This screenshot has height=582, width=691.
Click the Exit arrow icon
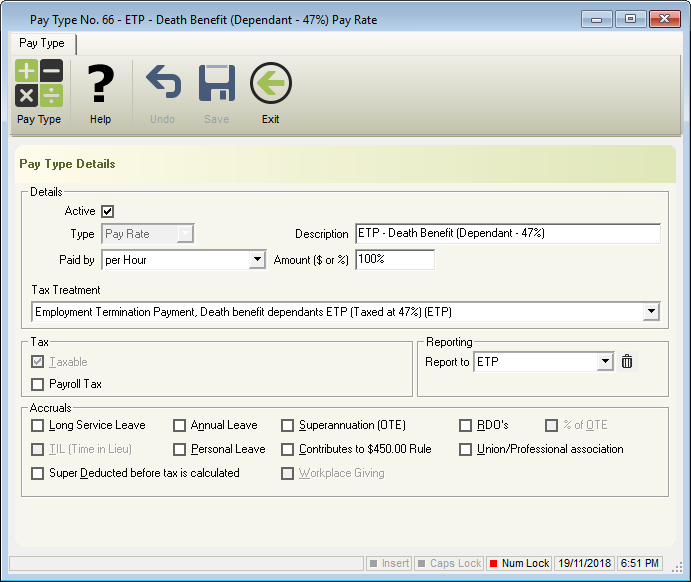(x=271, y=83)
